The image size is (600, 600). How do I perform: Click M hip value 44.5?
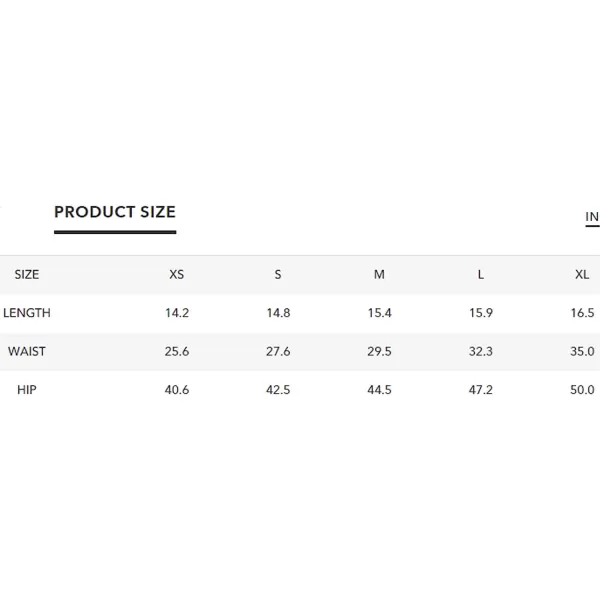point(379,390)
